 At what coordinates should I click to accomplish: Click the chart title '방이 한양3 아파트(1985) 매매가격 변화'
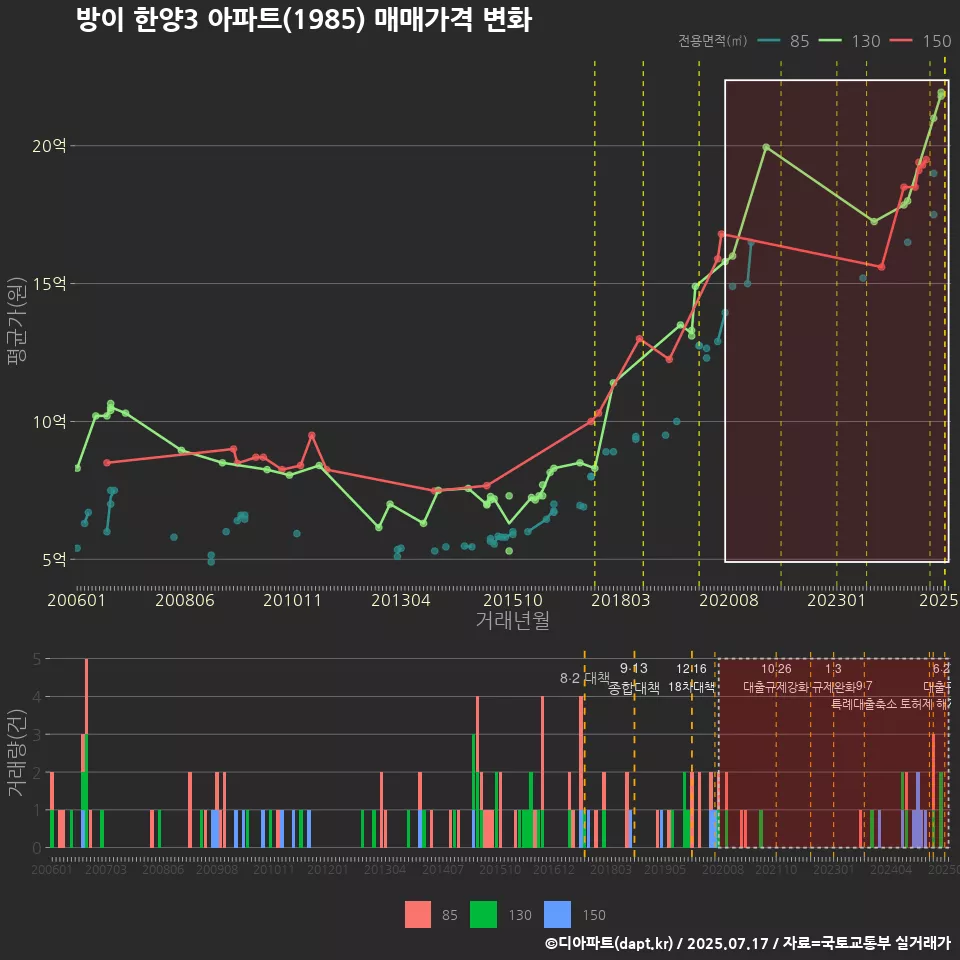pyautogui.click(x=304, y=20)
